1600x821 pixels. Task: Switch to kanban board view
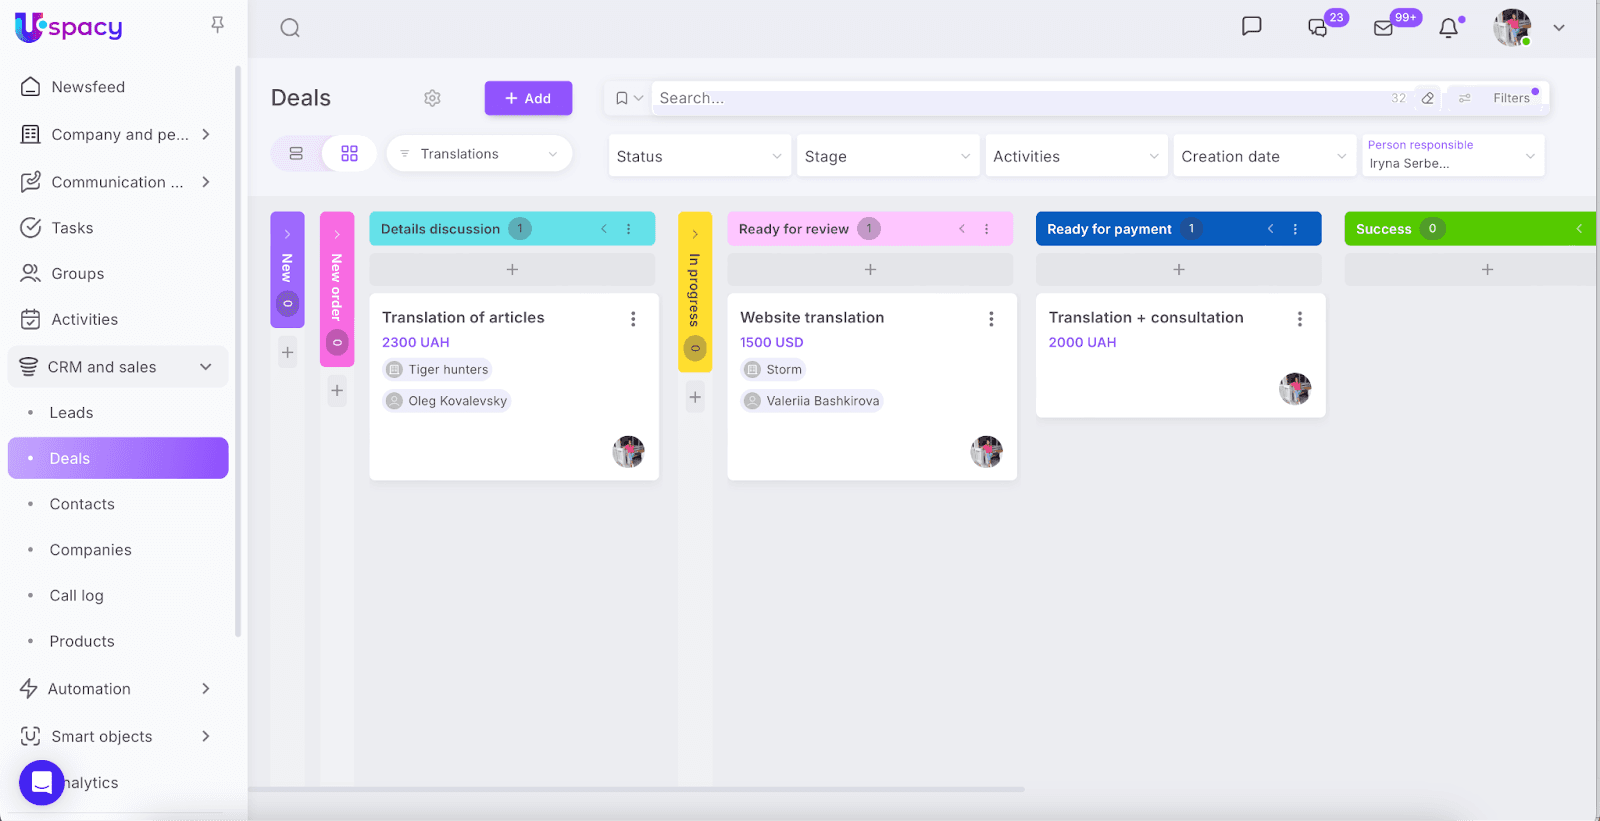click(x=349, y=154)
